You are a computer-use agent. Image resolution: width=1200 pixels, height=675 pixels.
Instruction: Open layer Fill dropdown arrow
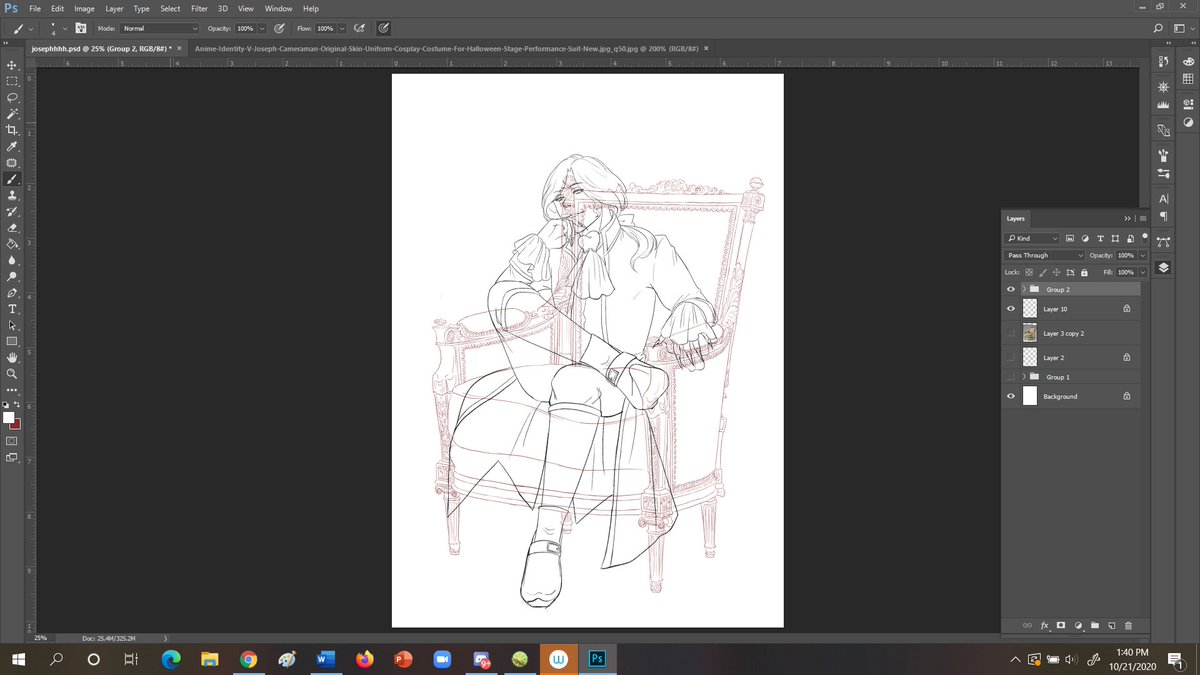[x=1142, y=272]
